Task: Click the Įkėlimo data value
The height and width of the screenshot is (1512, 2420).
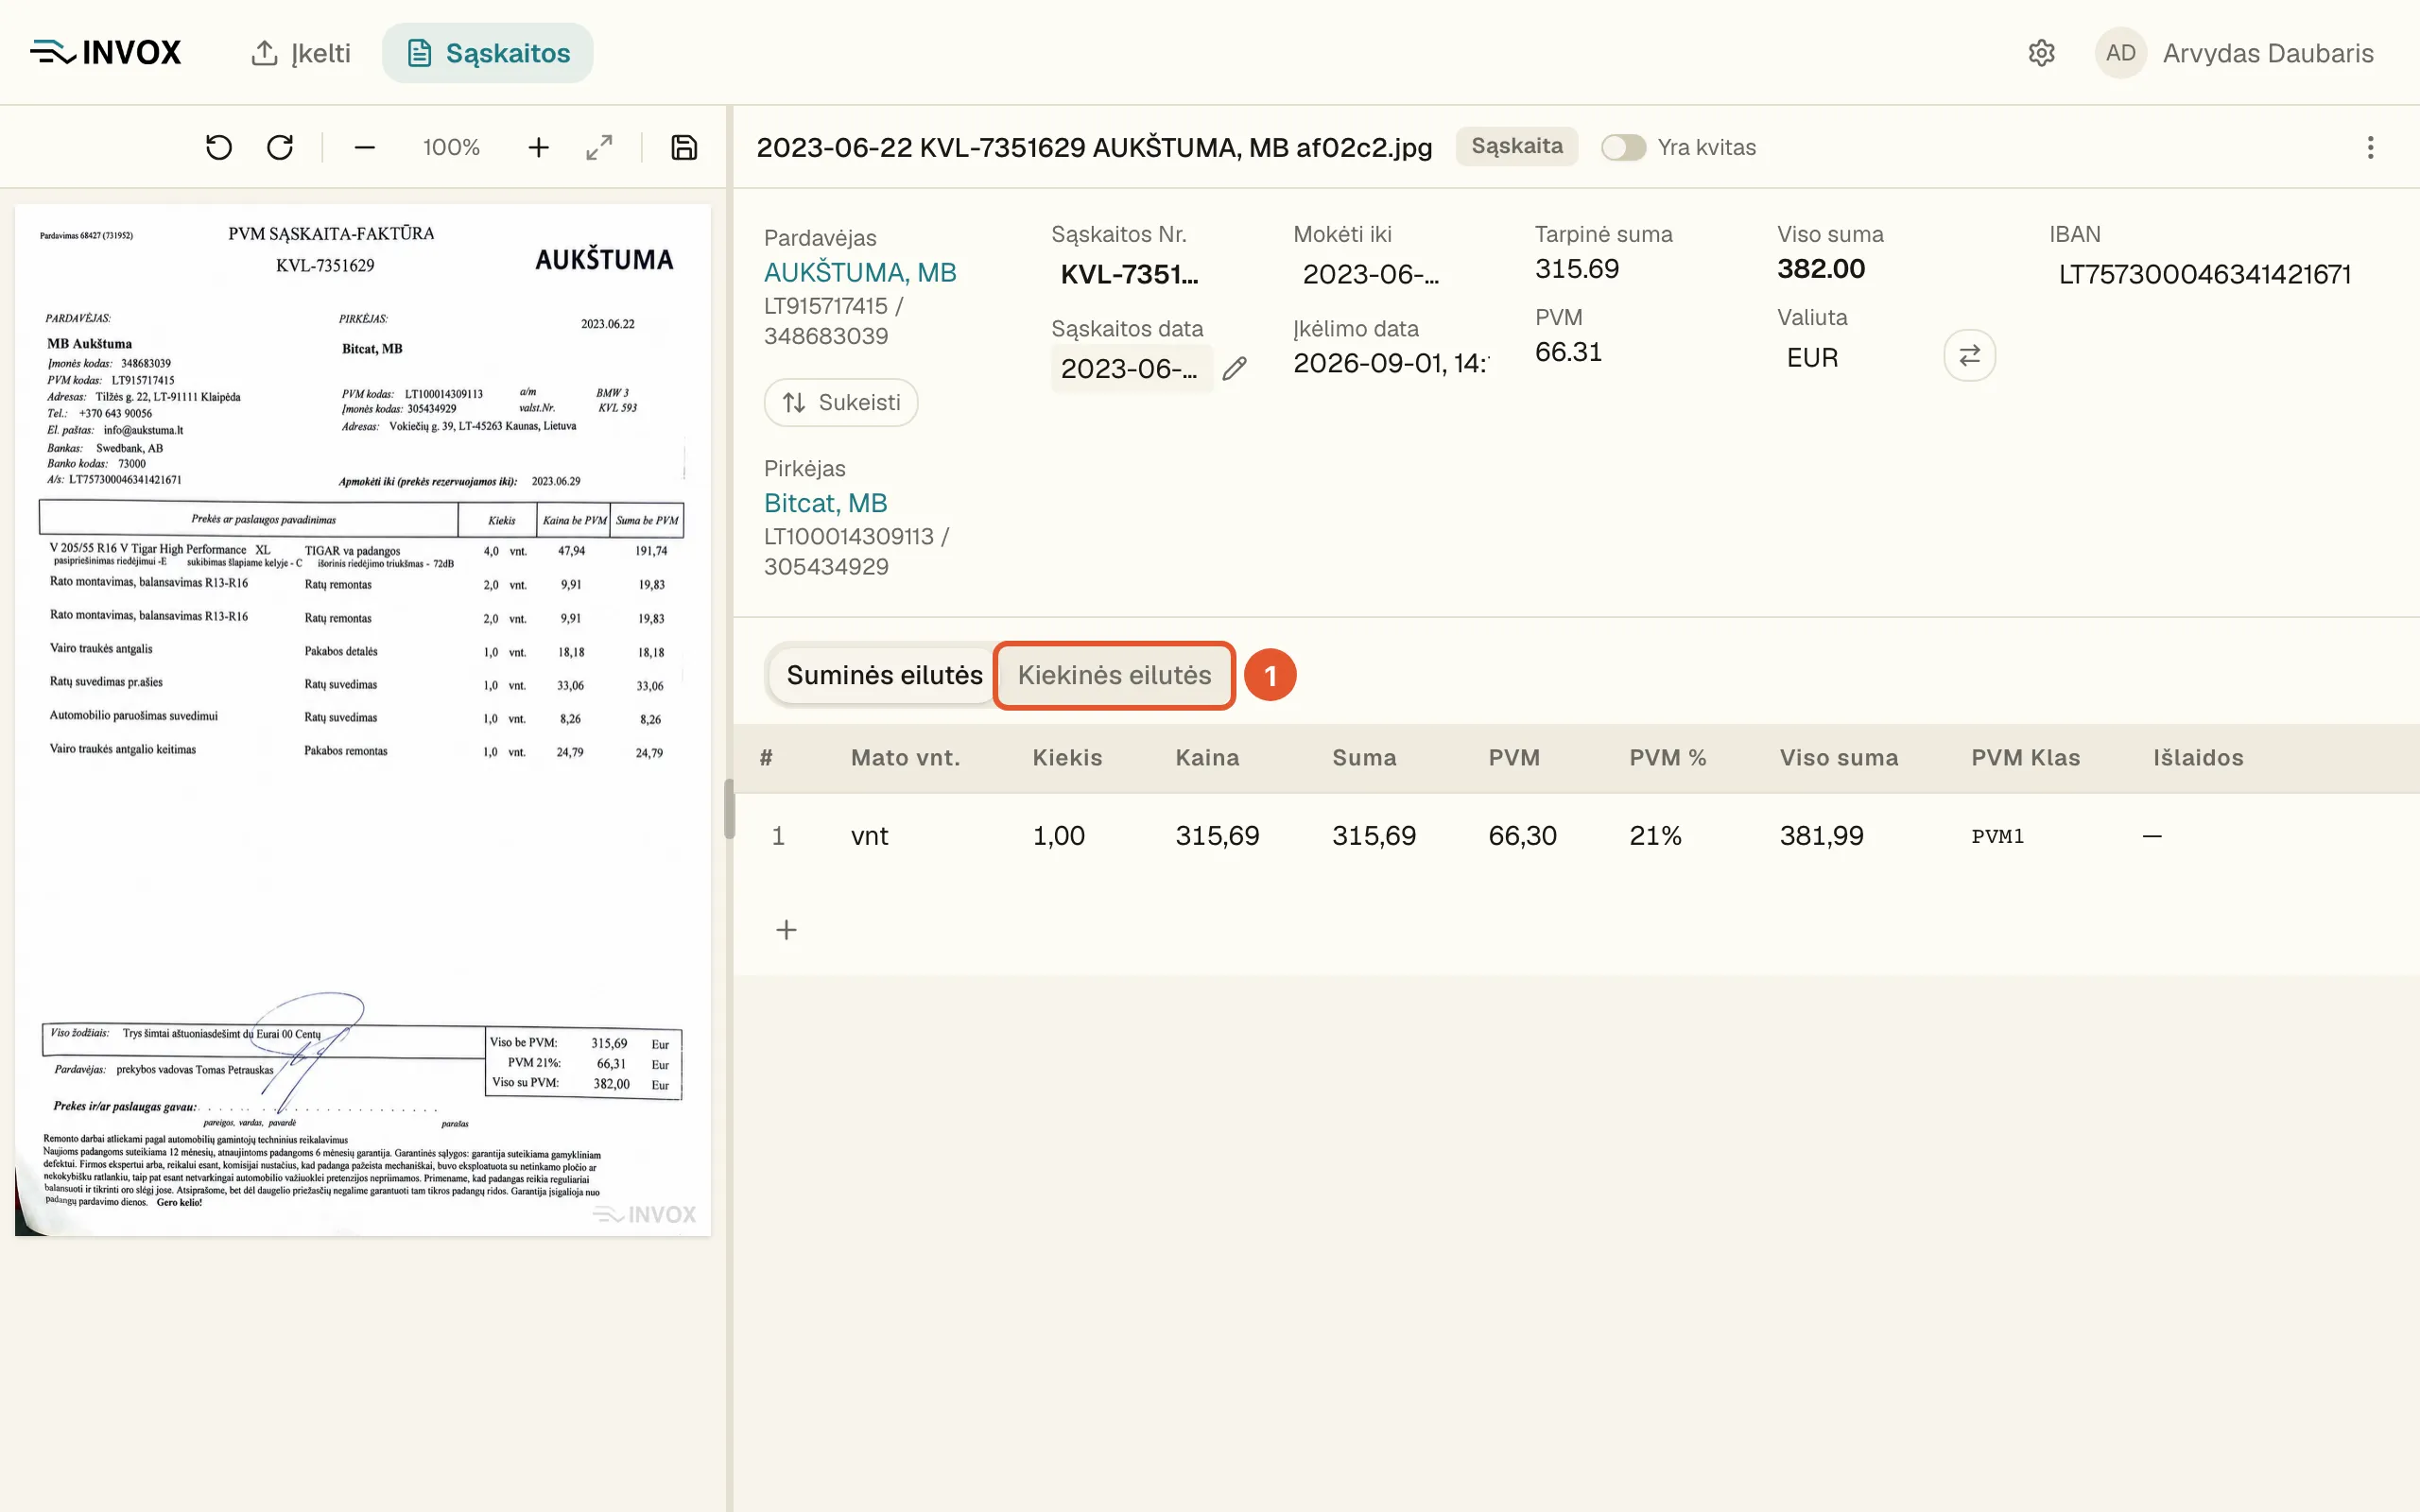Action: click(1390, 363)
